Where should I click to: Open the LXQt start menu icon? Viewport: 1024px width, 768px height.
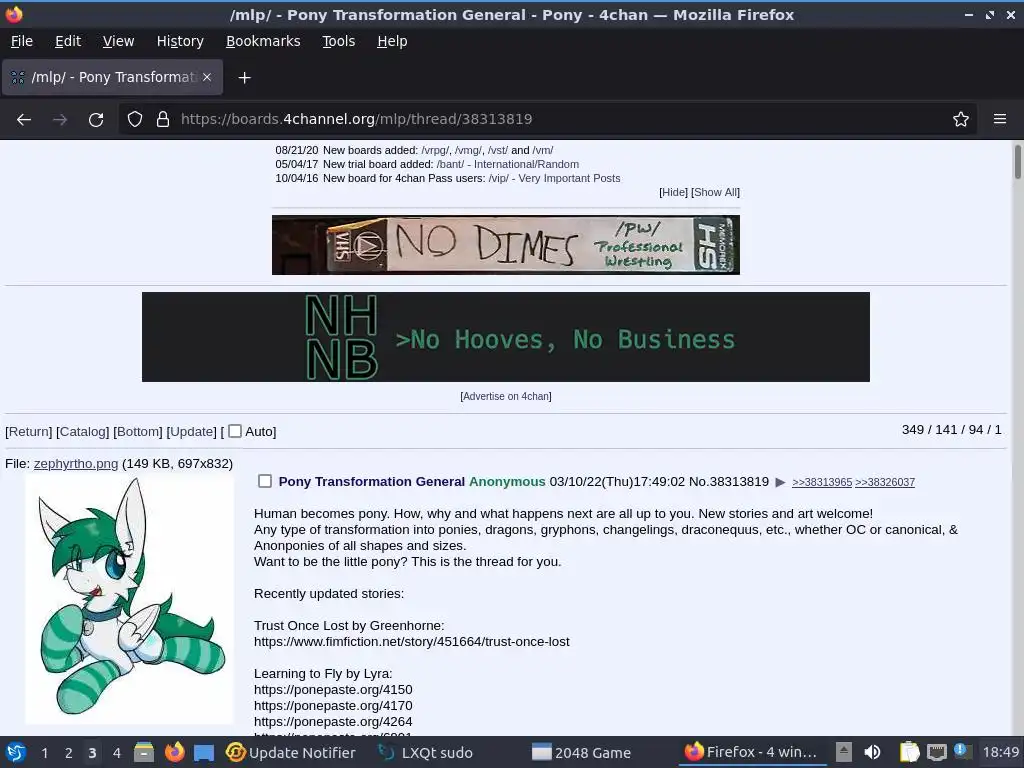point(16,752)
